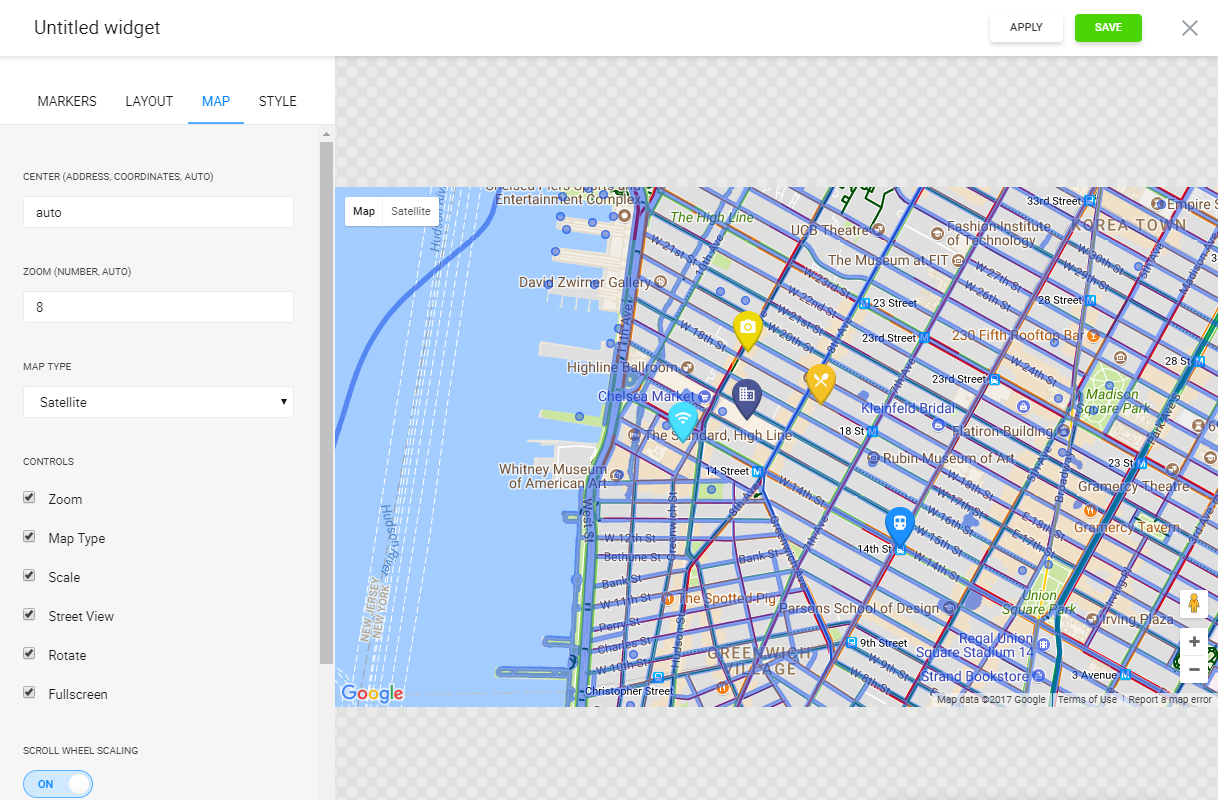Viewport: 1218px width, 800px height.
Task: Click Rubin Museum of Art place icon
Action: (x=873, y=458)
